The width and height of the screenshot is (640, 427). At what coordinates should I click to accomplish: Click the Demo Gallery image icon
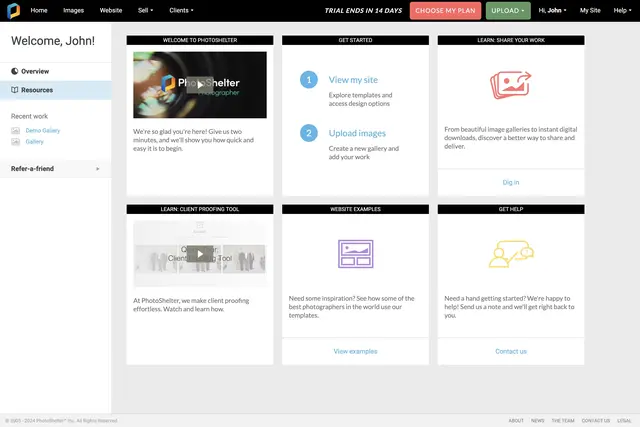(16, 131)
